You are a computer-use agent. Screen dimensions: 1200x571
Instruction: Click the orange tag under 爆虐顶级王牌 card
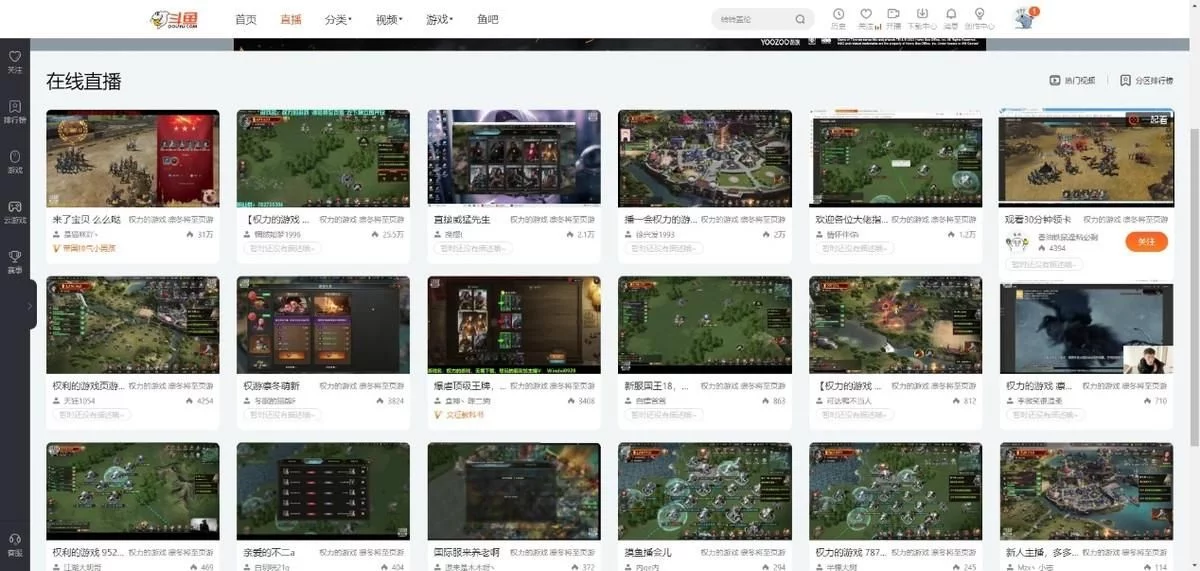[x=459, y=415]
